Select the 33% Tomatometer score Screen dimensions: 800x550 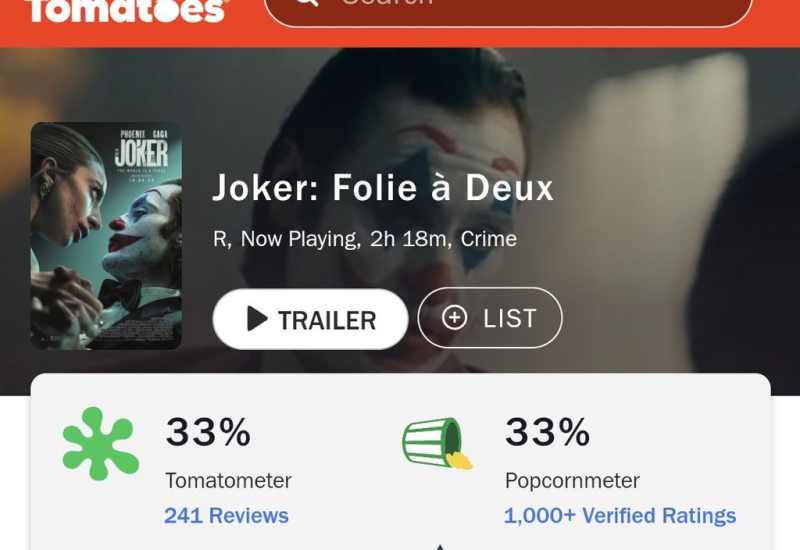coord(208,432)
